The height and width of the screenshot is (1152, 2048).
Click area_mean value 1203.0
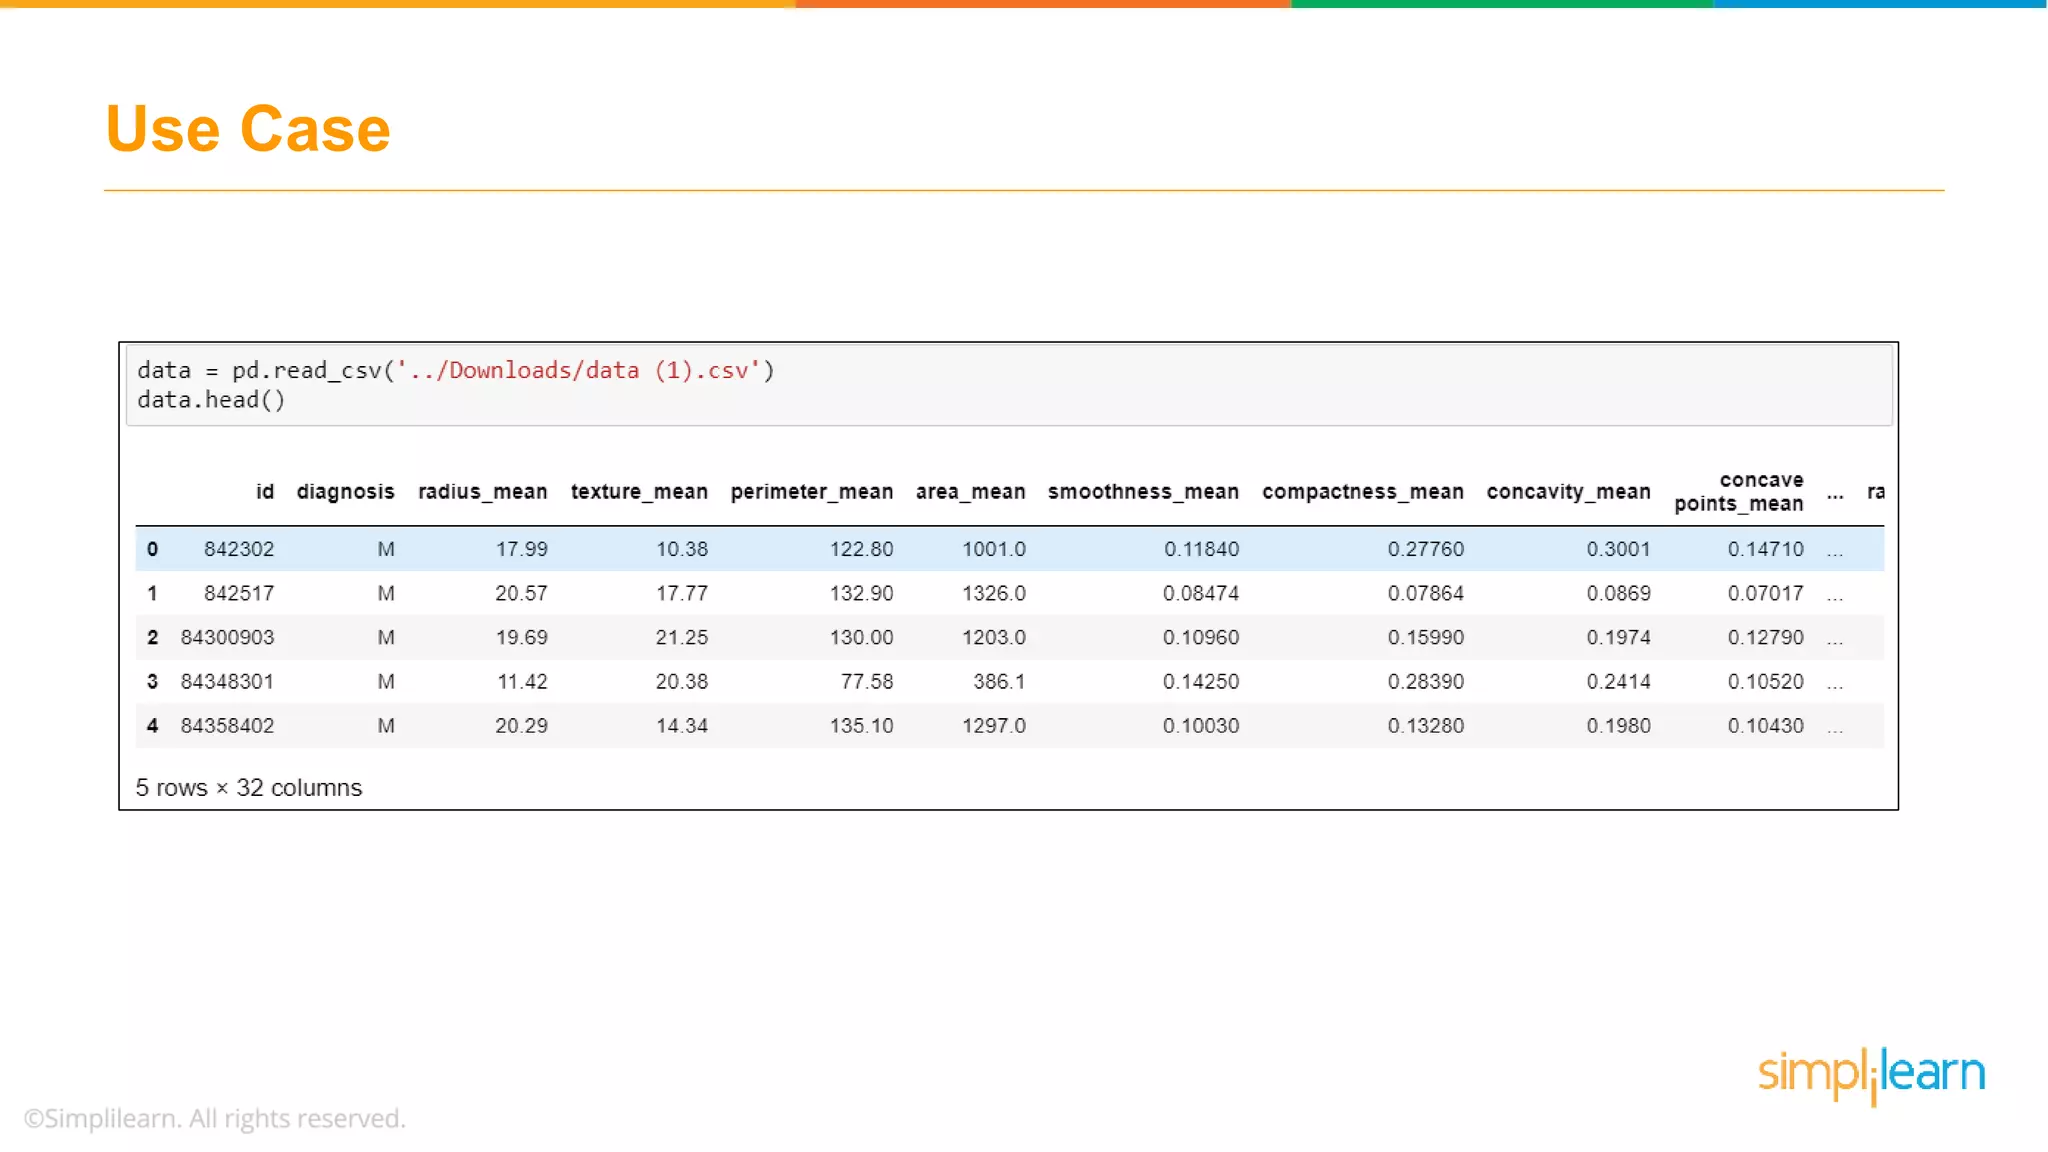[x=994, y=637]
